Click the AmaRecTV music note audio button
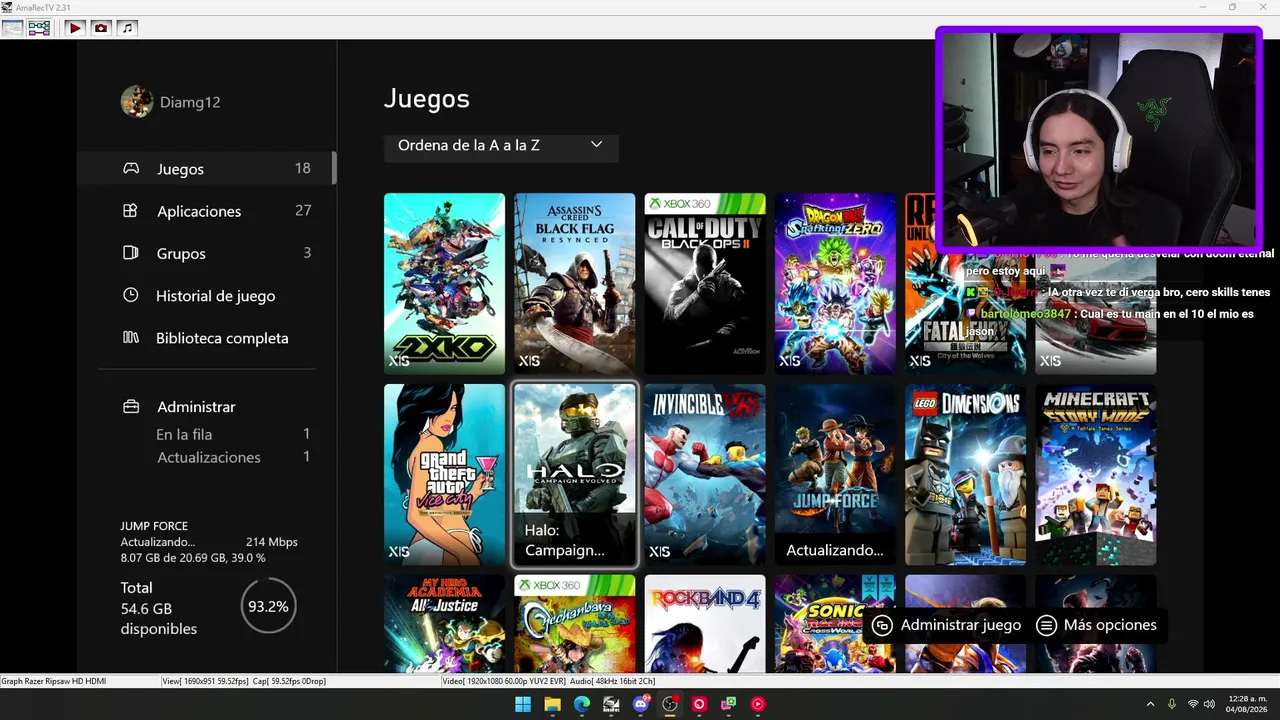Viewport: 1280px width, 720px height. (127, 28)
